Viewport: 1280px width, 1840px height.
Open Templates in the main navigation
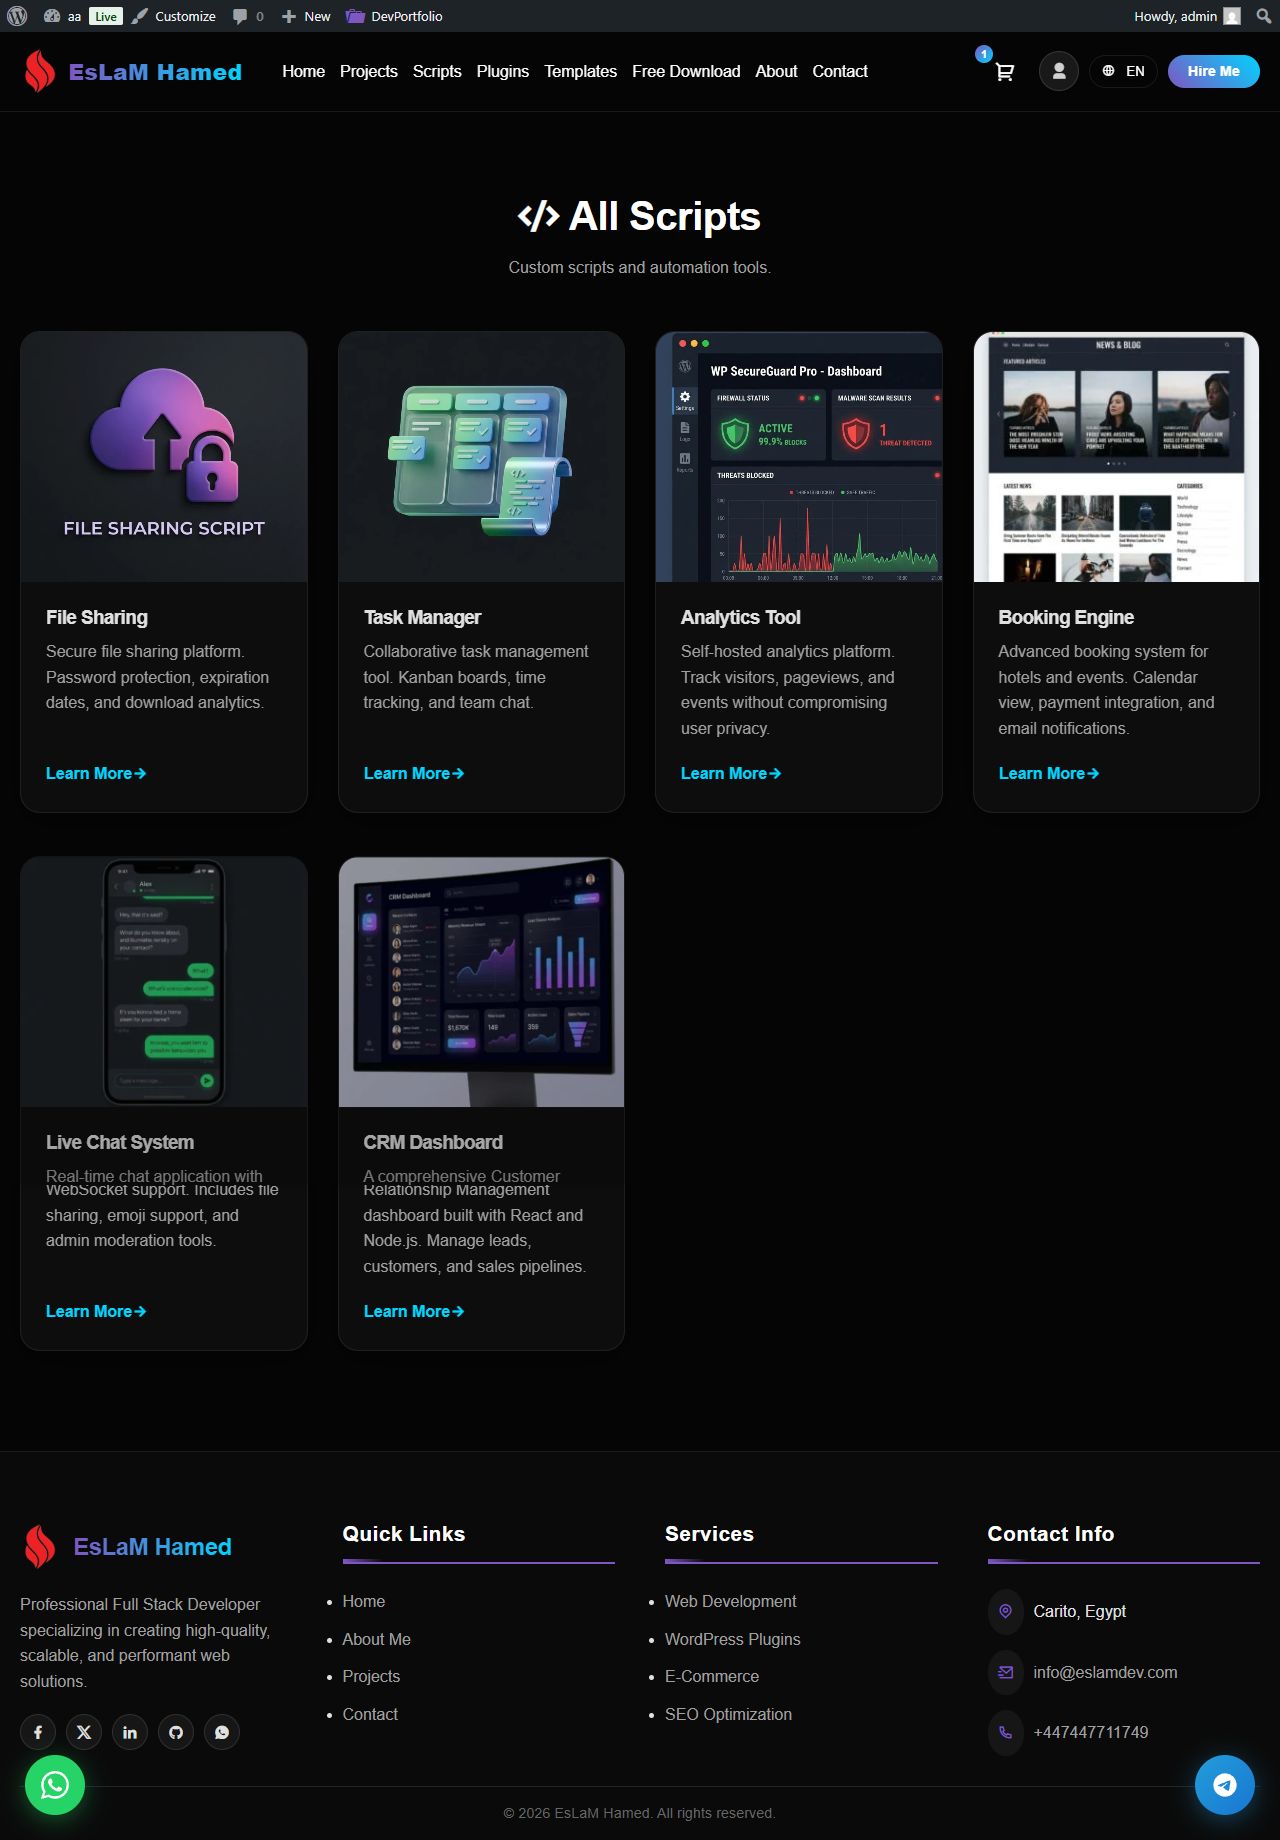click(x=580, y=71)
